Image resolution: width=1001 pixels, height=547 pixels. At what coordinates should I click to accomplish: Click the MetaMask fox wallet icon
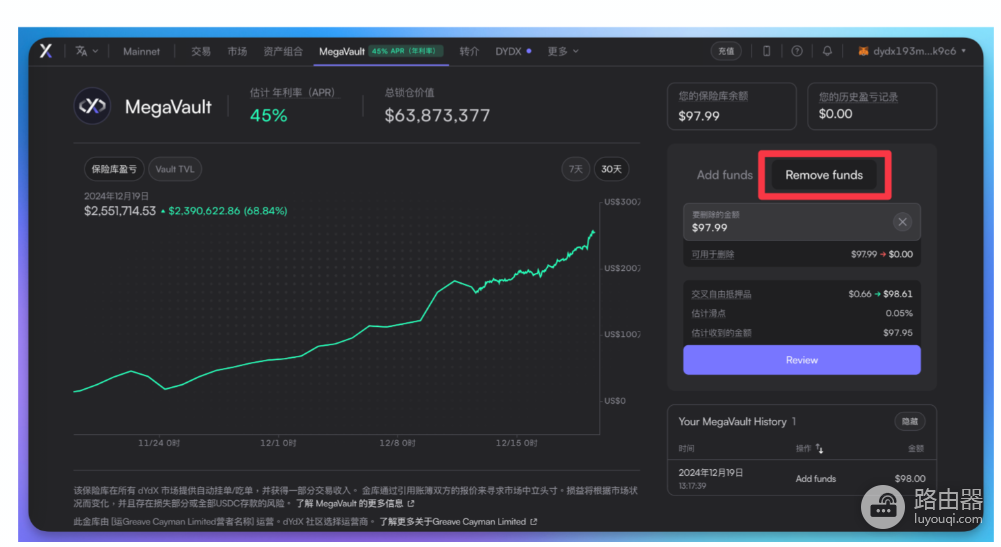863,51
